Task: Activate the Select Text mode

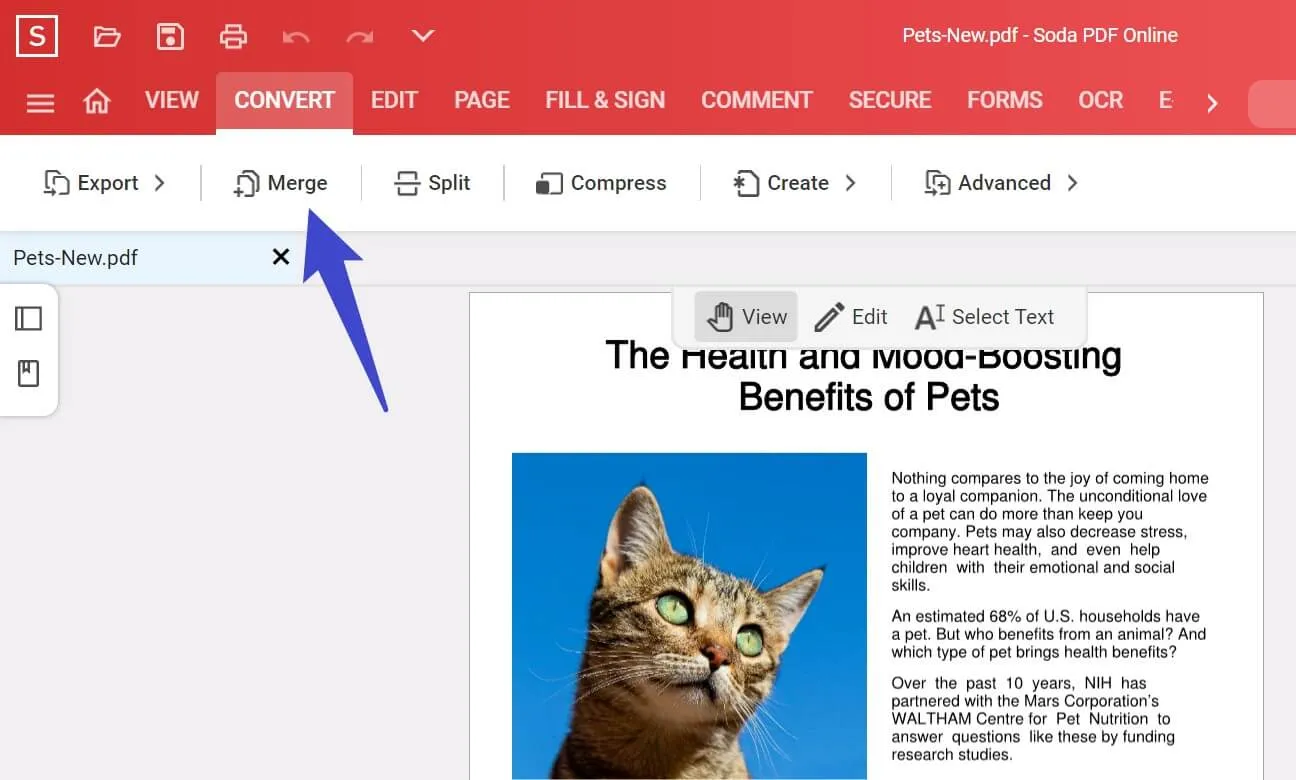Action: 984,316
